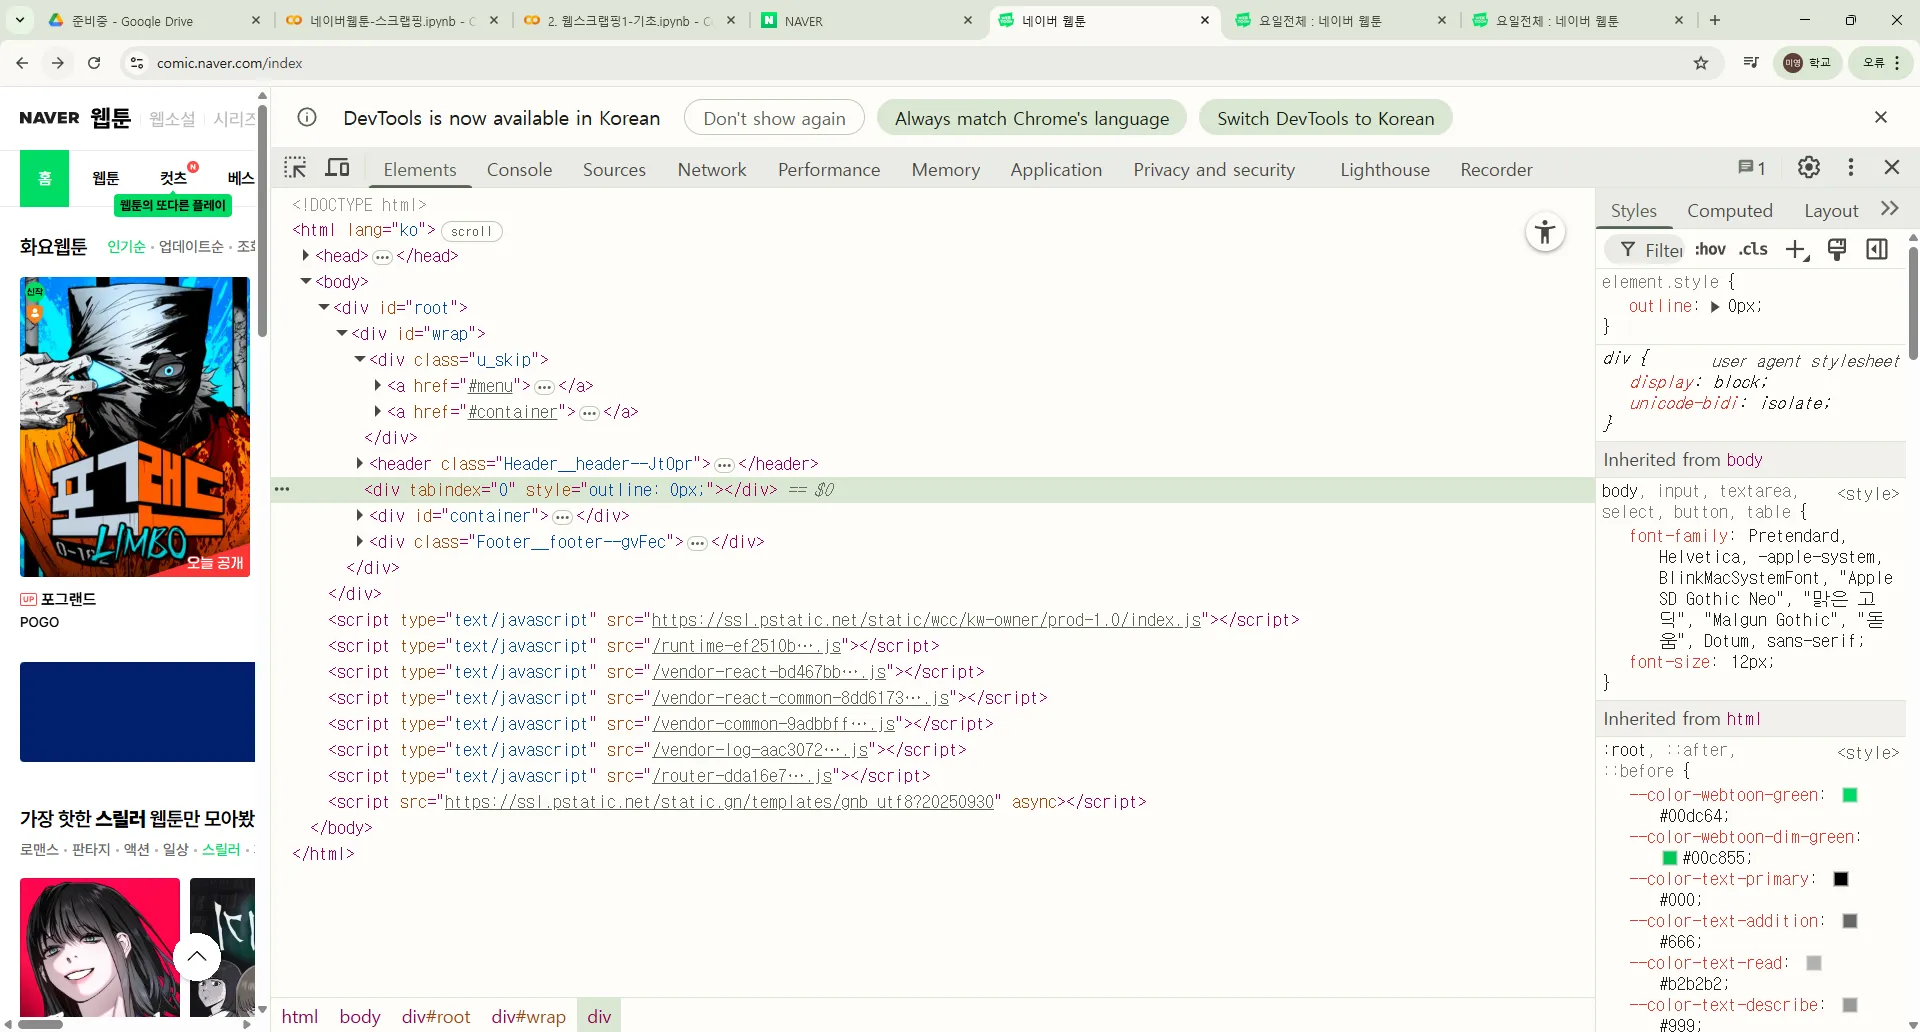Click the Filter styles input field
Image resolution: width=1920 pixels, height=1032 pixels.
click(1662, 250)
